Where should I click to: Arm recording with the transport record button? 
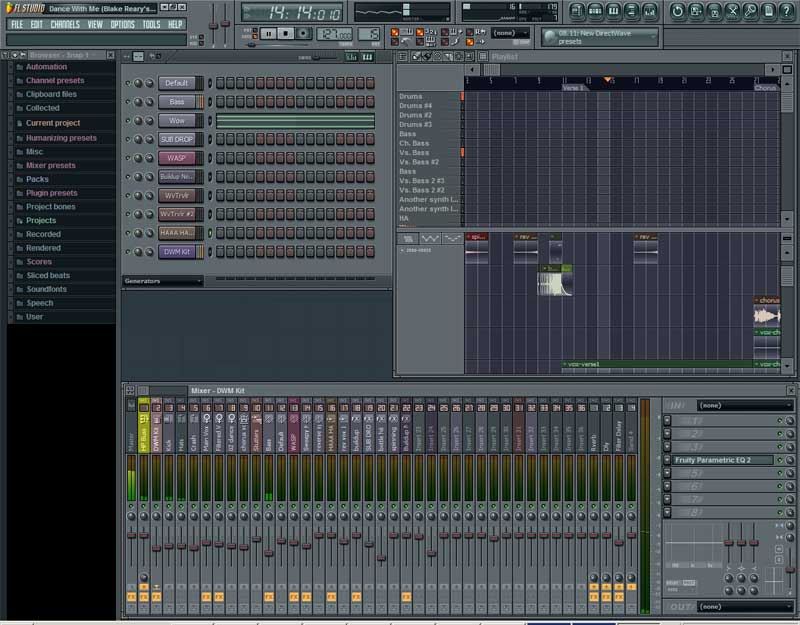click(303, 34)
